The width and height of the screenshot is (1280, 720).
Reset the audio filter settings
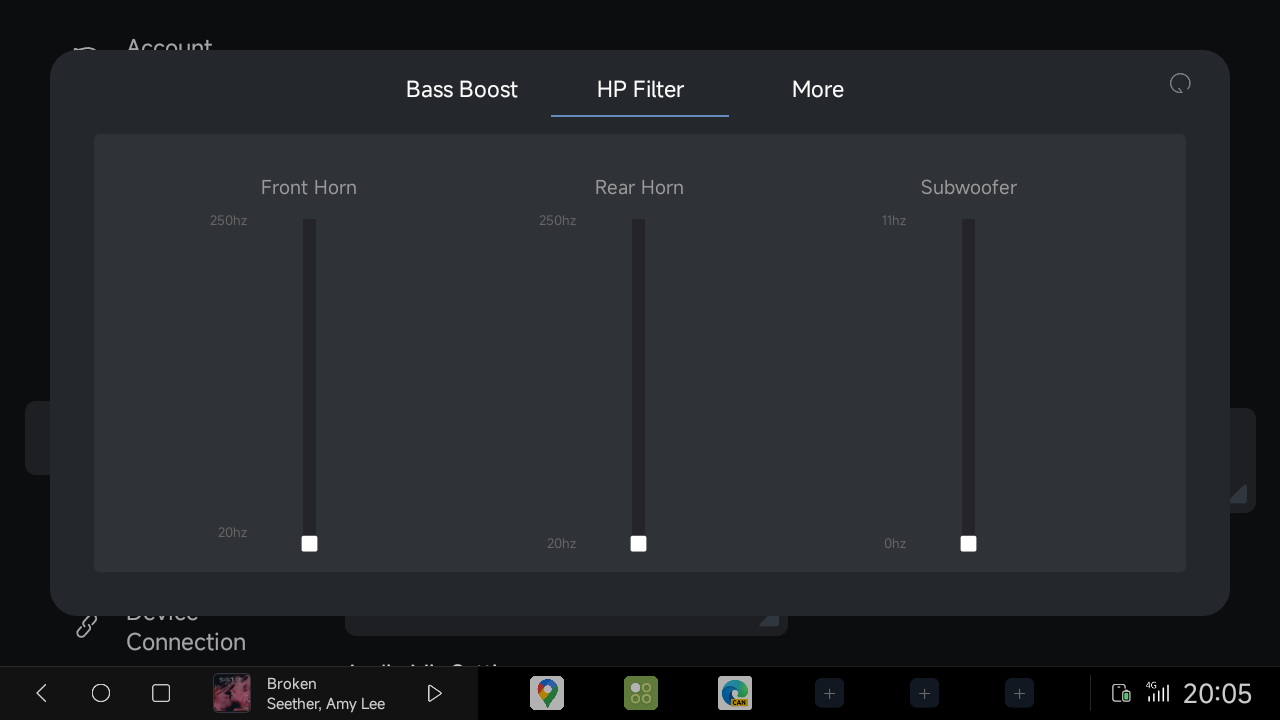(1180, 84)
